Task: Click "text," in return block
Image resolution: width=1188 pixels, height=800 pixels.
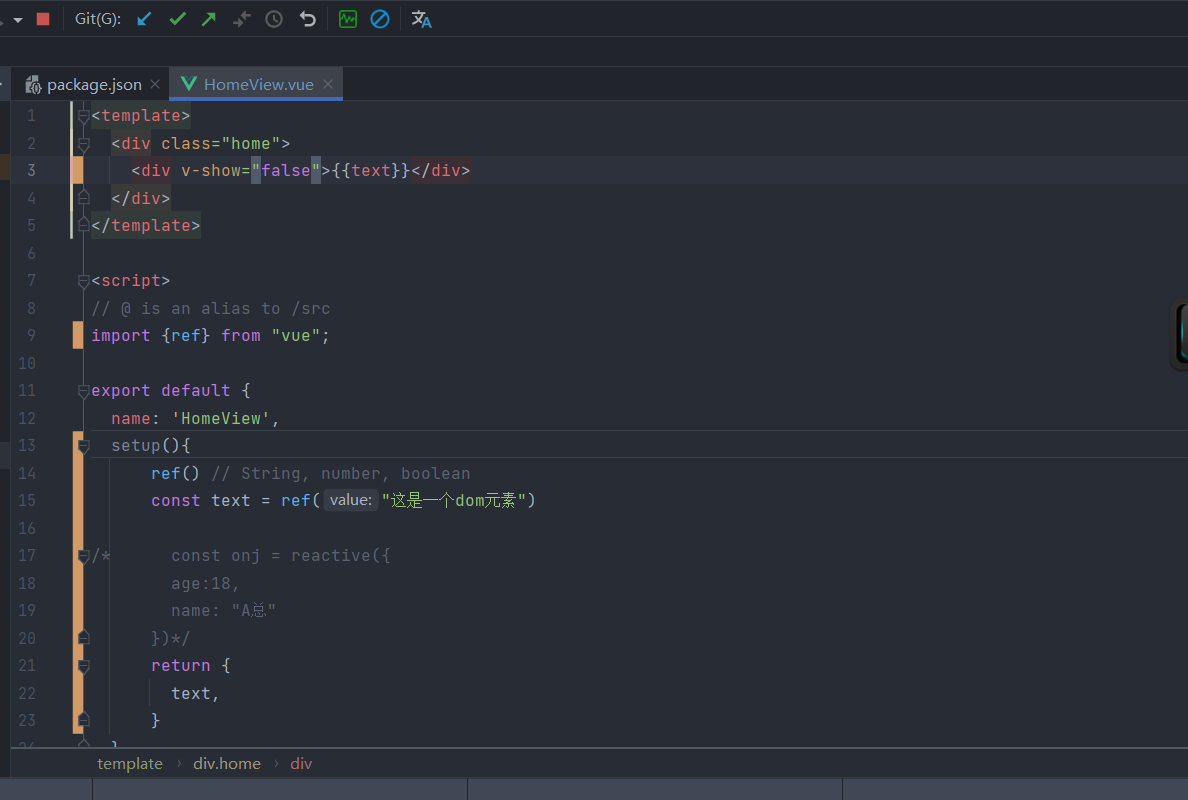Action: click(x=195, y=693)
